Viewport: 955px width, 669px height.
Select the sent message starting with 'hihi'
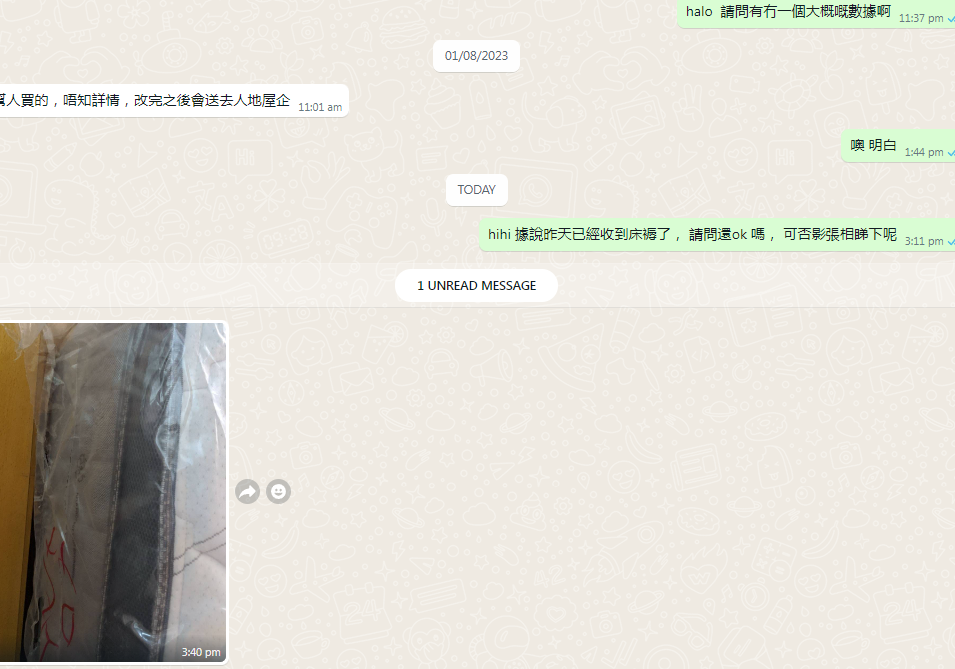[x=717, y=235]
